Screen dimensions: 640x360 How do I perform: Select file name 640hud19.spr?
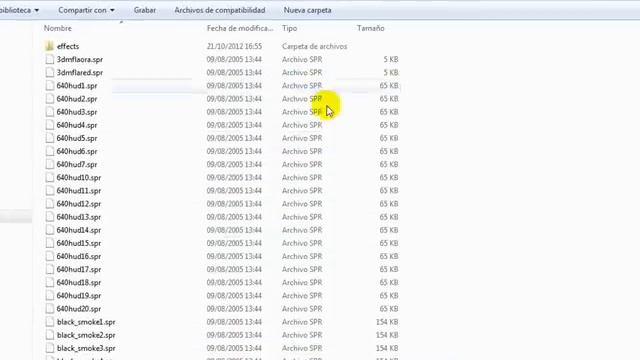79,296
